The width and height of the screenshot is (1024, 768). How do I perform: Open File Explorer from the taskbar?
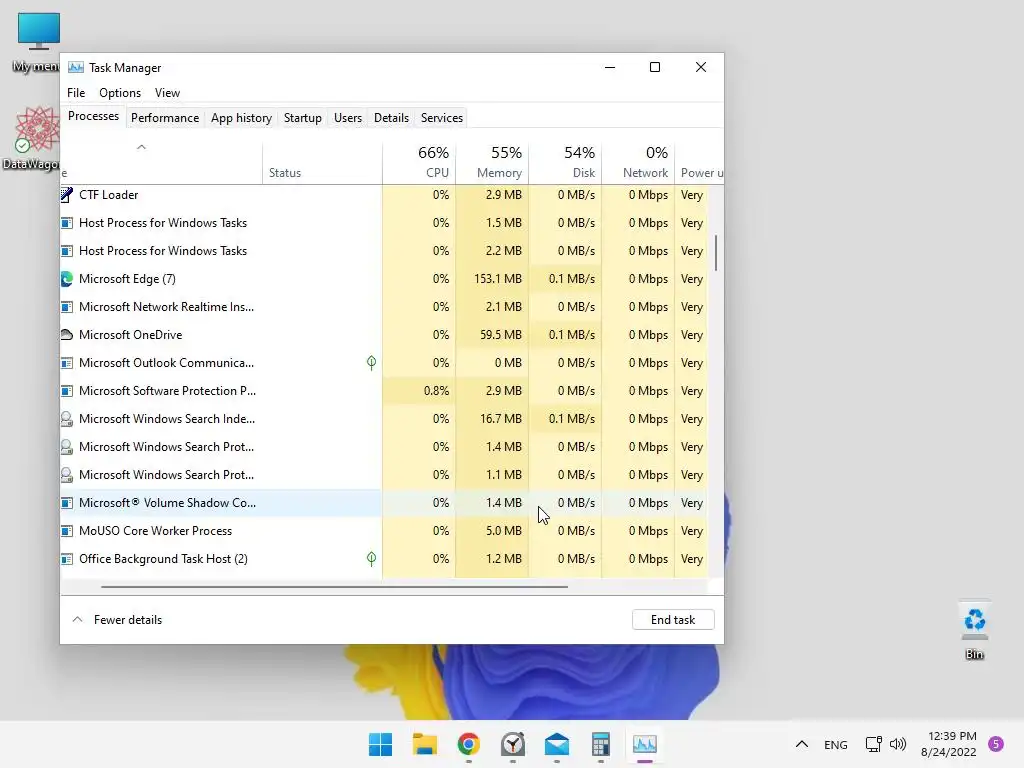(x=424, y=744)
